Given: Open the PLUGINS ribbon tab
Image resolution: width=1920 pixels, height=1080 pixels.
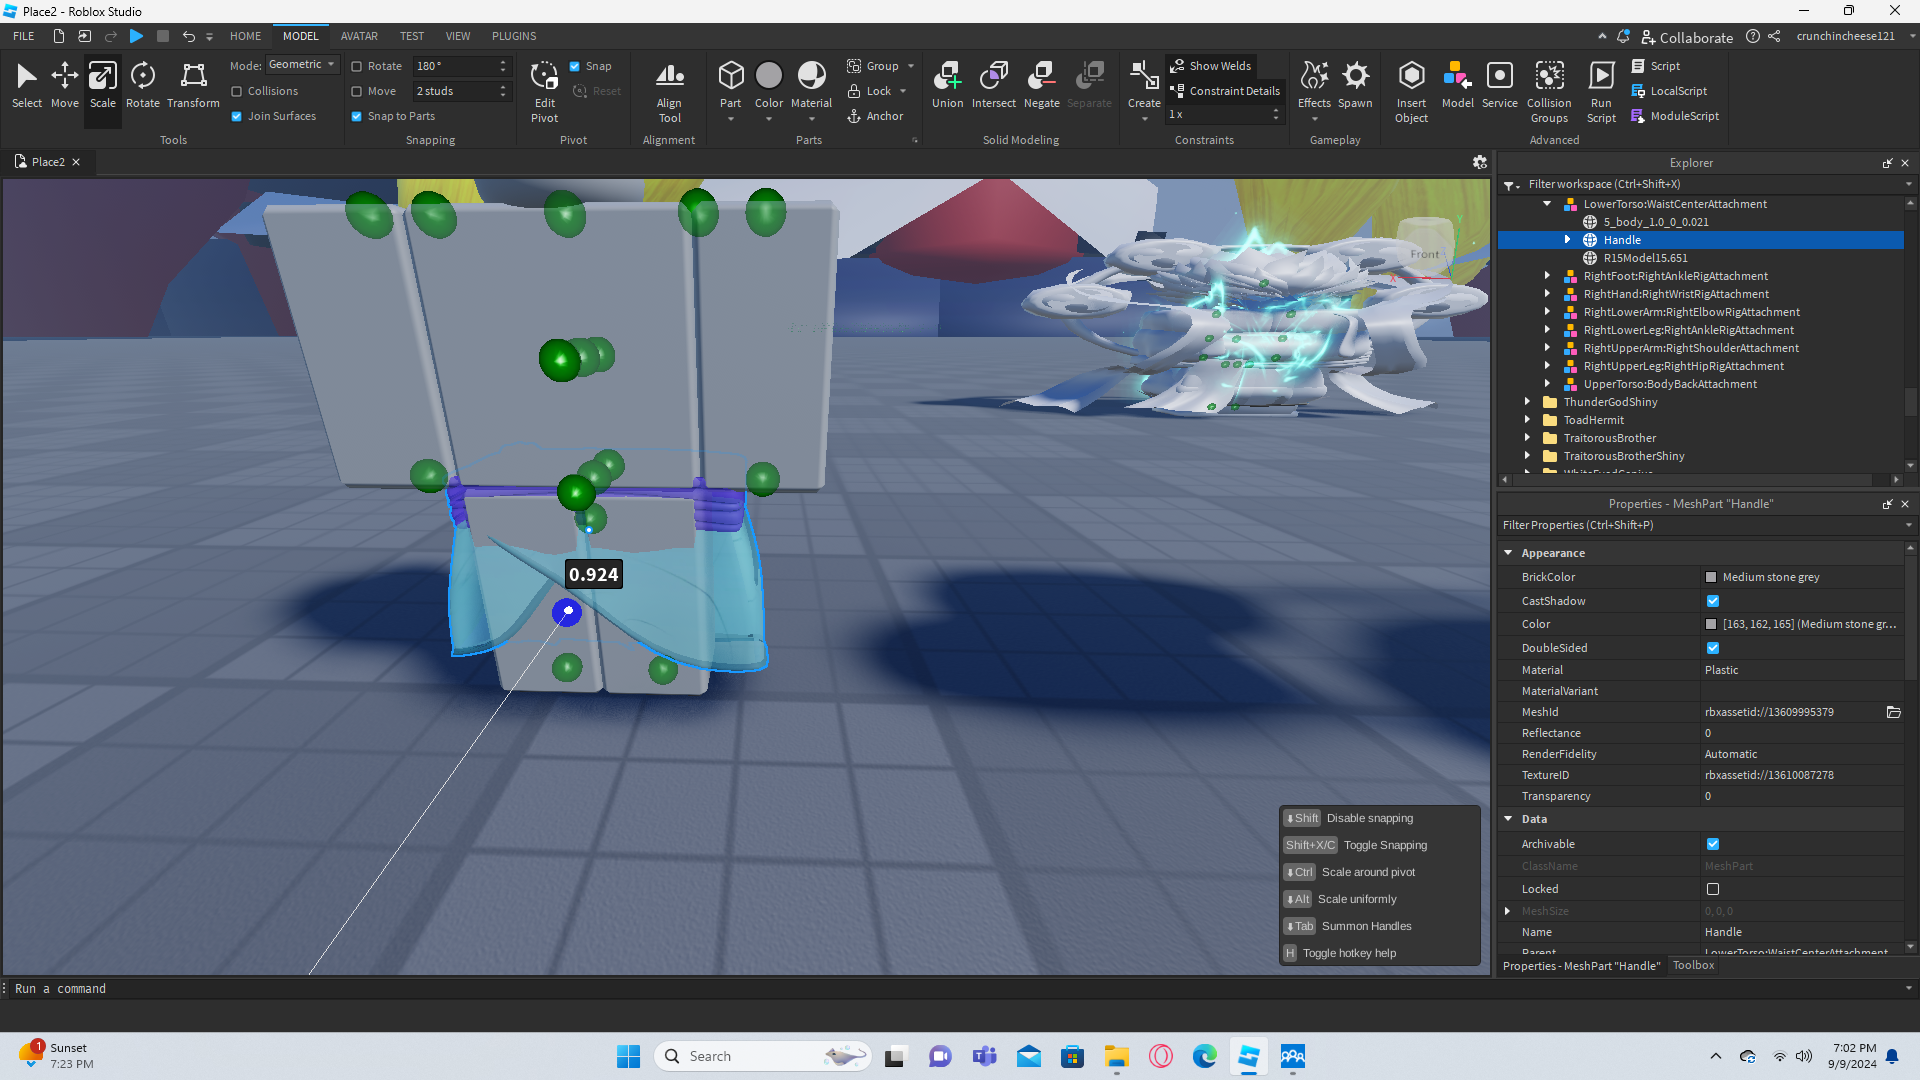Looking at the screenshot, I should tap(514, 36).
